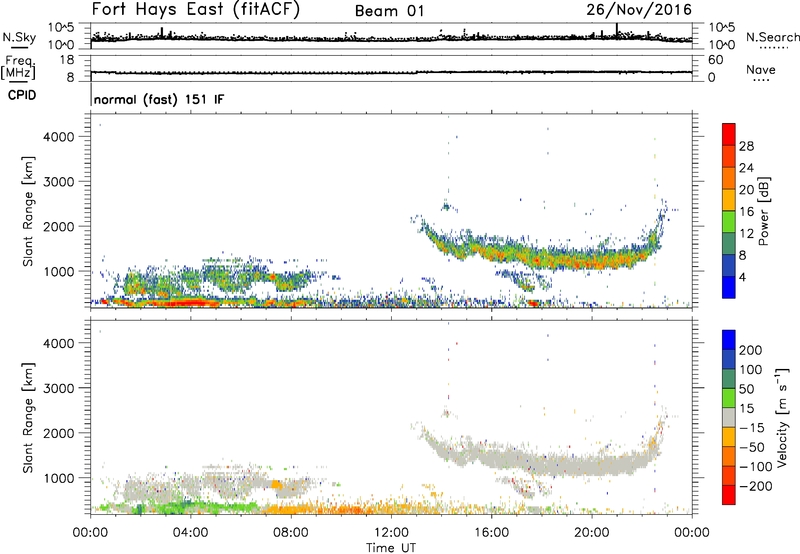Click the blue top of velocity color bar
Image resolution: width=800 pixels, height=554 pixels.
pyautogui.click(x=729, y=340)
